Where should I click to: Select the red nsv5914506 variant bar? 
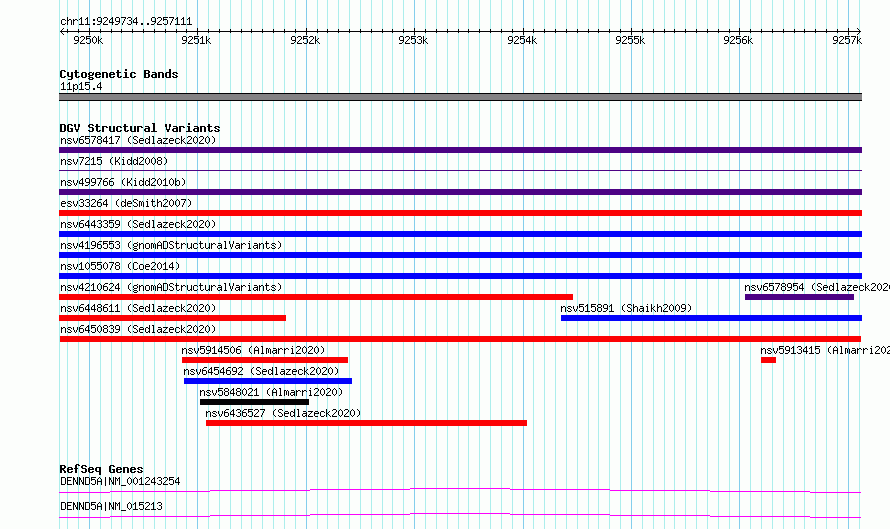[265, 360]
